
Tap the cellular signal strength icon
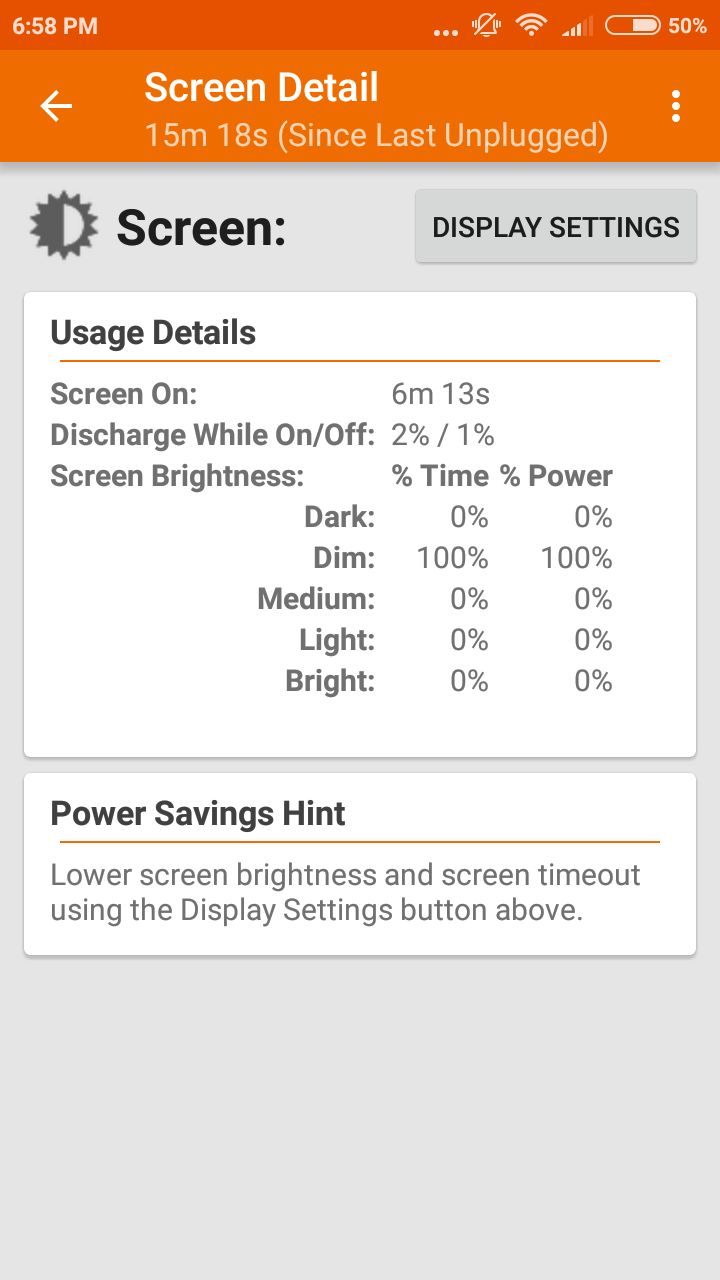pyautogui.click(x=576, y=25)
